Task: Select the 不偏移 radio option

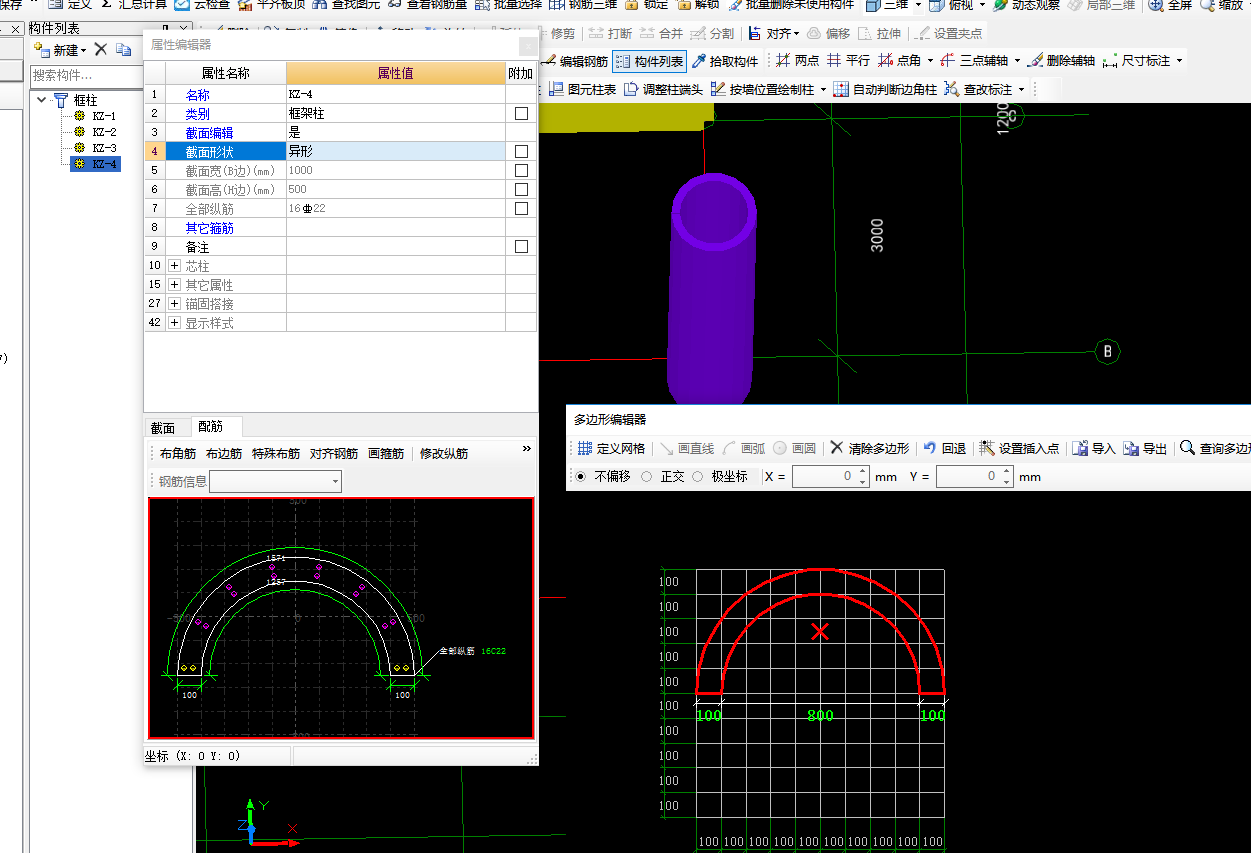Action: [582, 477]
